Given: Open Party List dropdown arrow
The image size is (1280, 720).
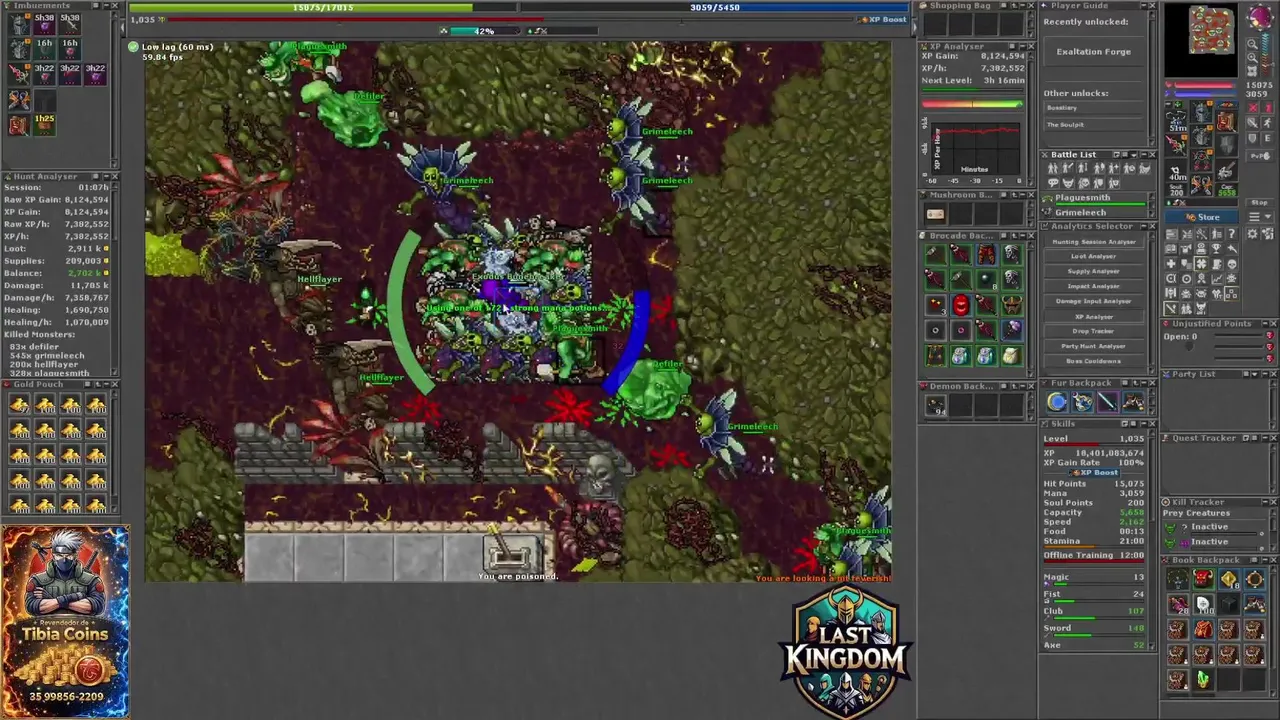Looking at the screenshot, I should [x=1254, y=374].
